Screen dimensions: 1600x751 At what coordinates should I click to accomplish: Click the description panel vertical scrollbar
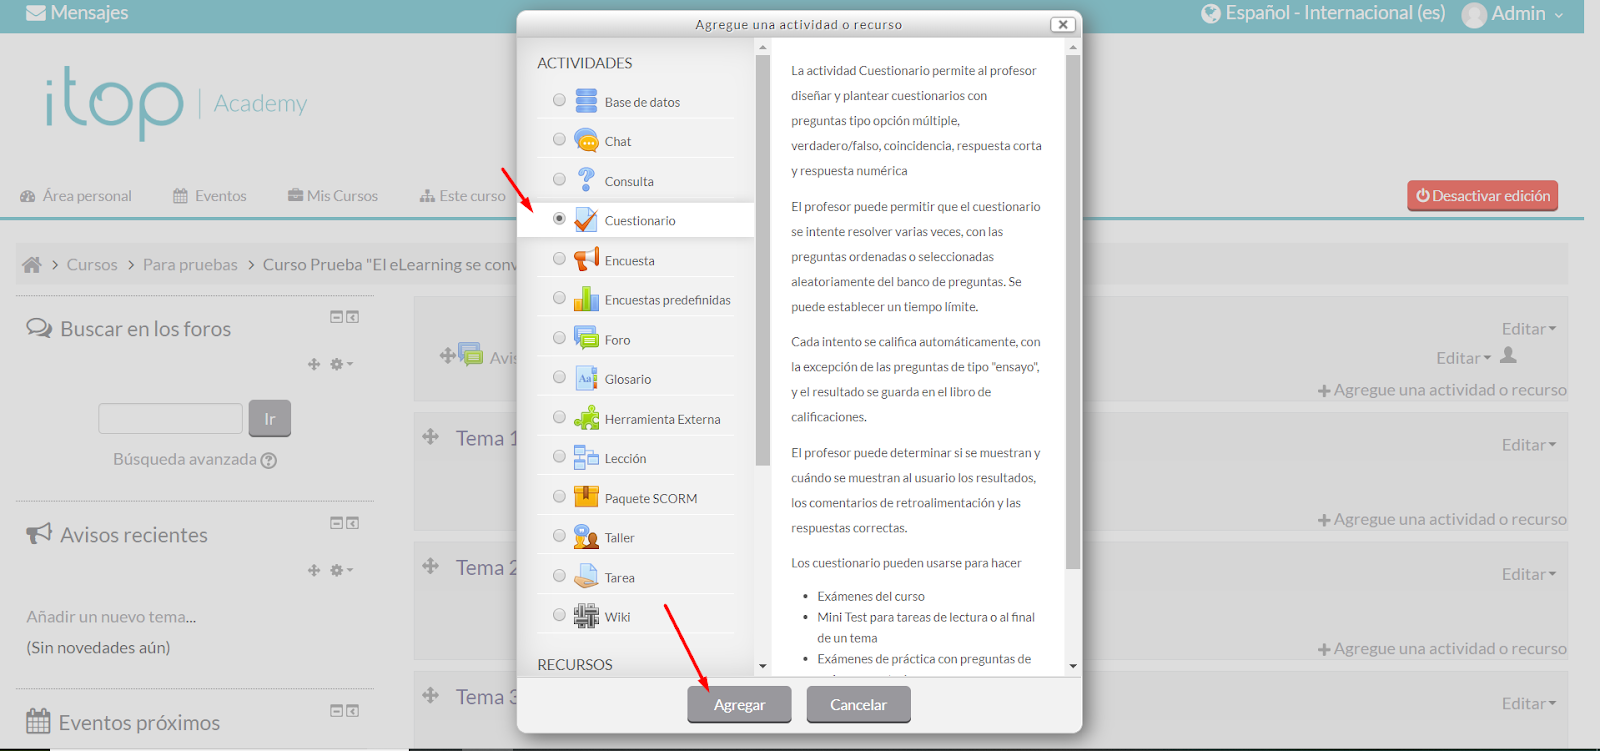coord(1073,312)
